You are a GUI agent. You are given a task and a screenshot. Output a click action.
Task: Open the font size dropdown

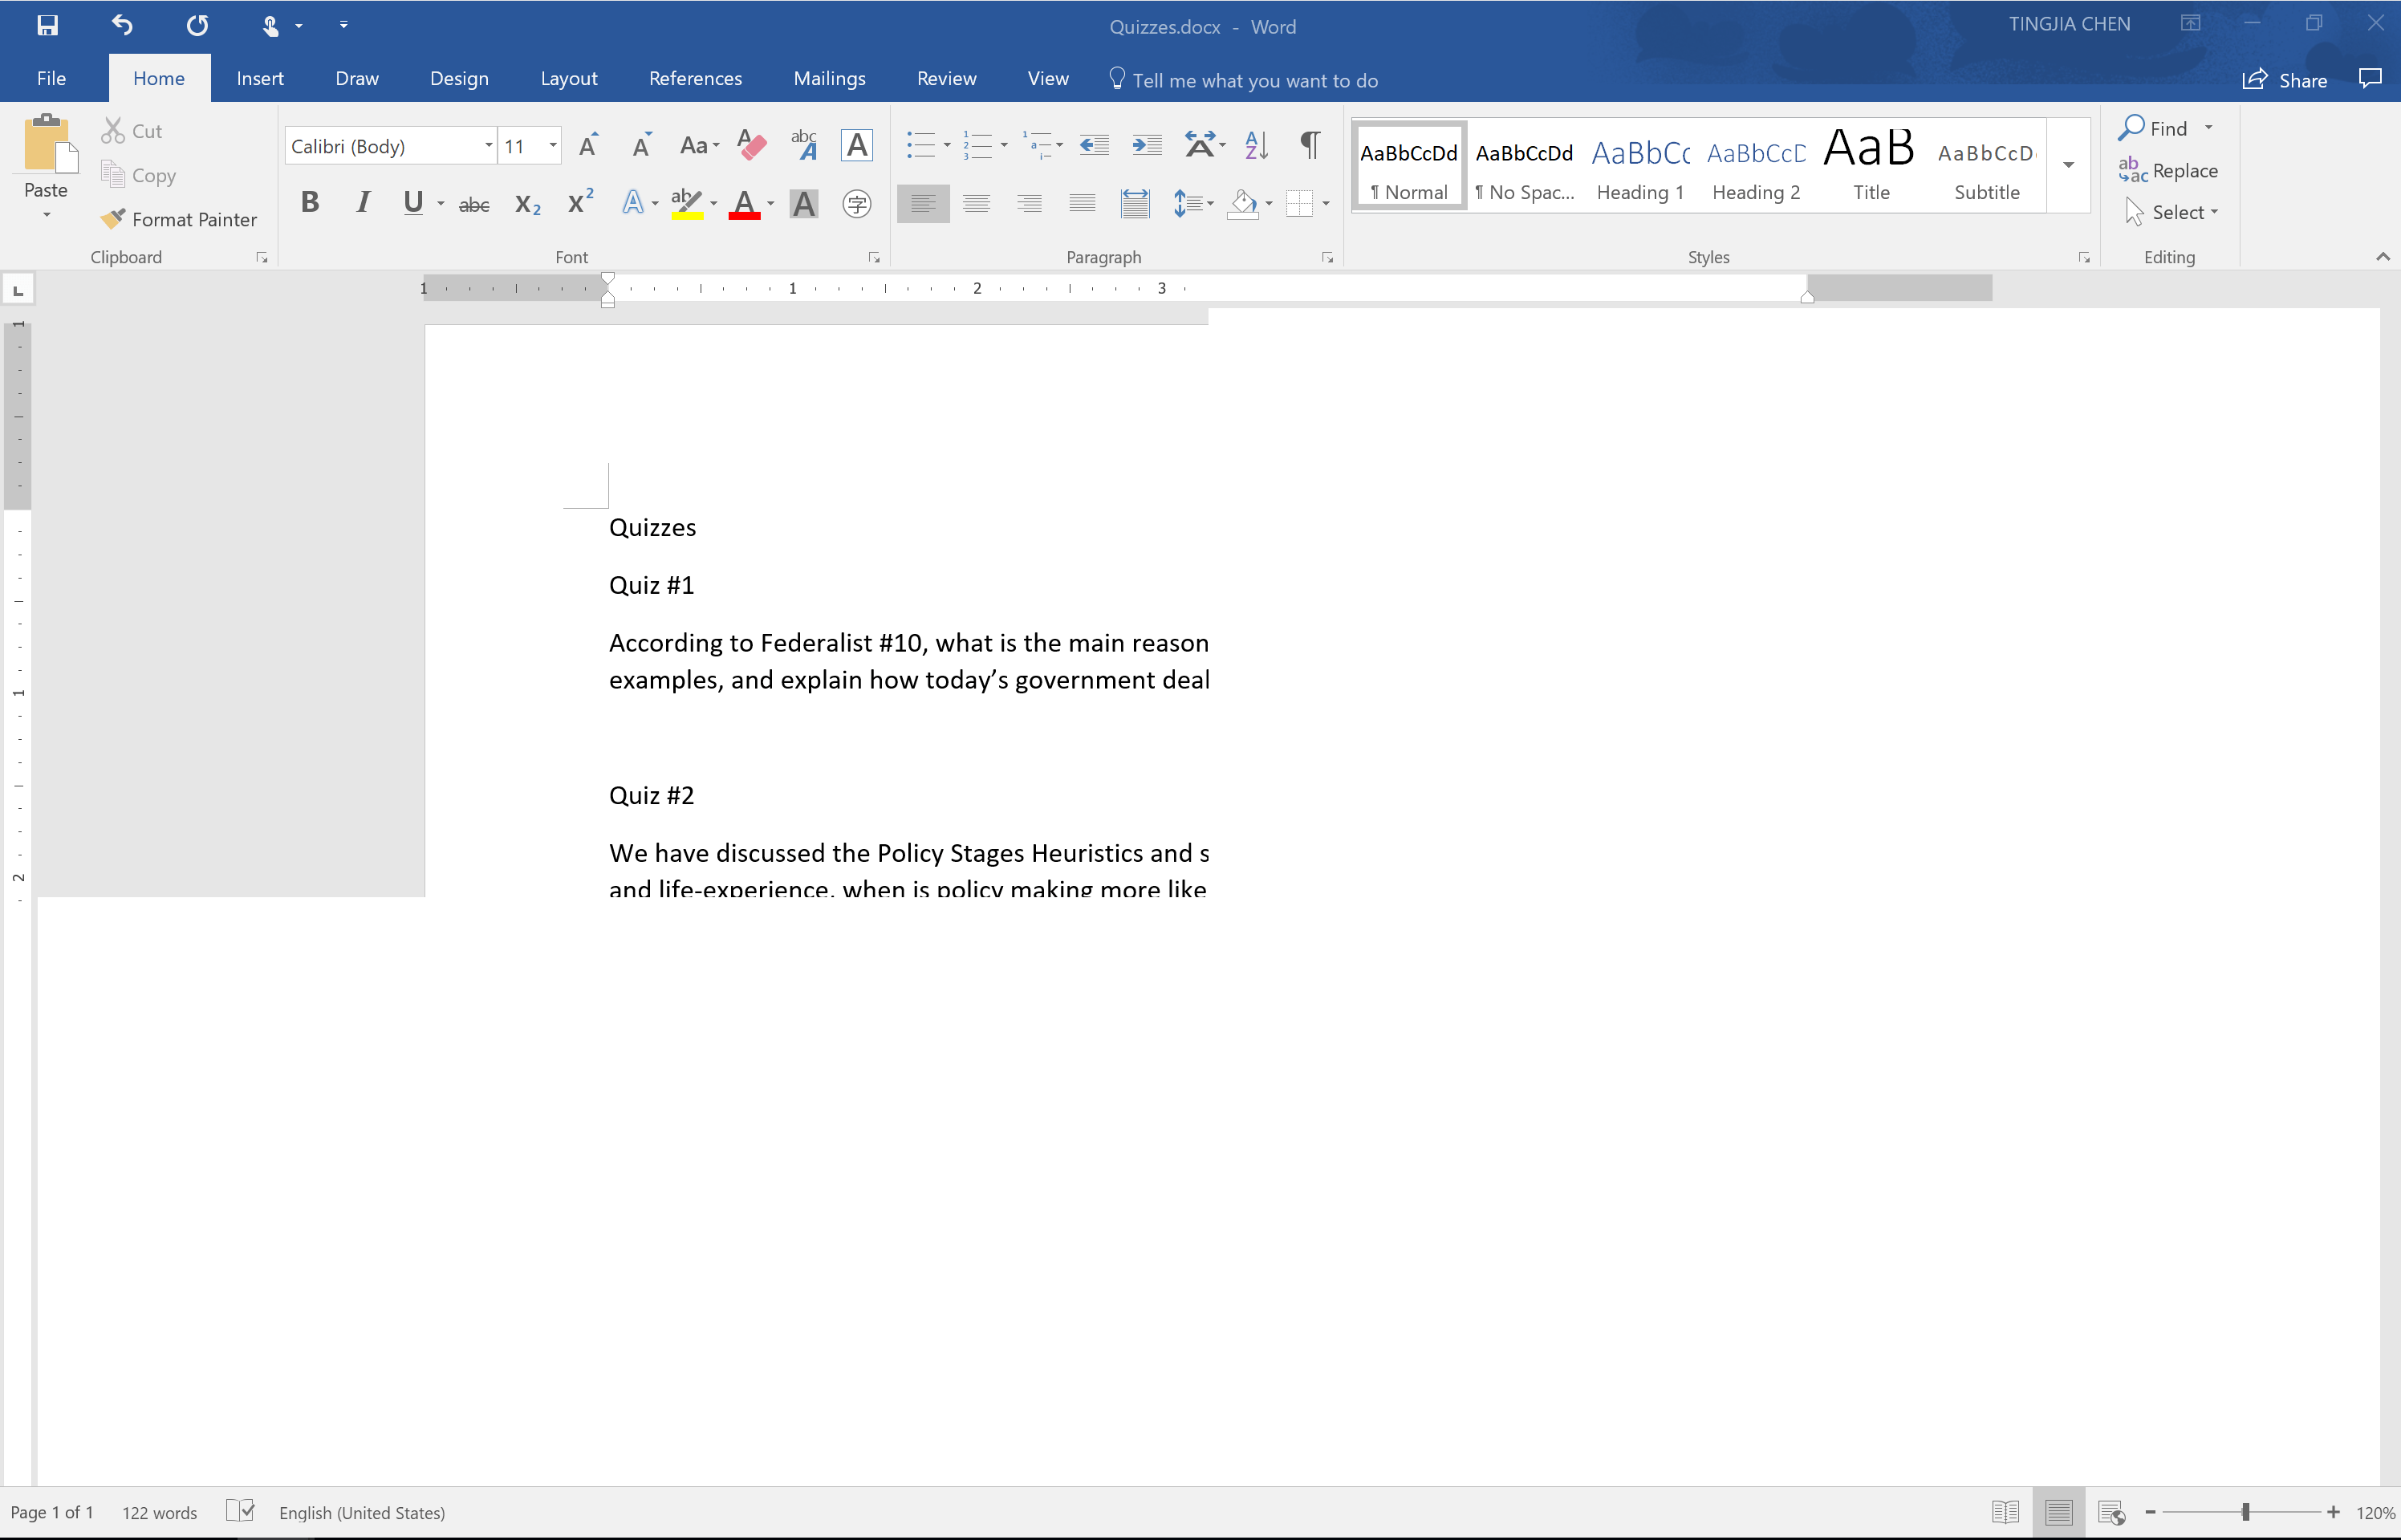(x=554, y=145)
